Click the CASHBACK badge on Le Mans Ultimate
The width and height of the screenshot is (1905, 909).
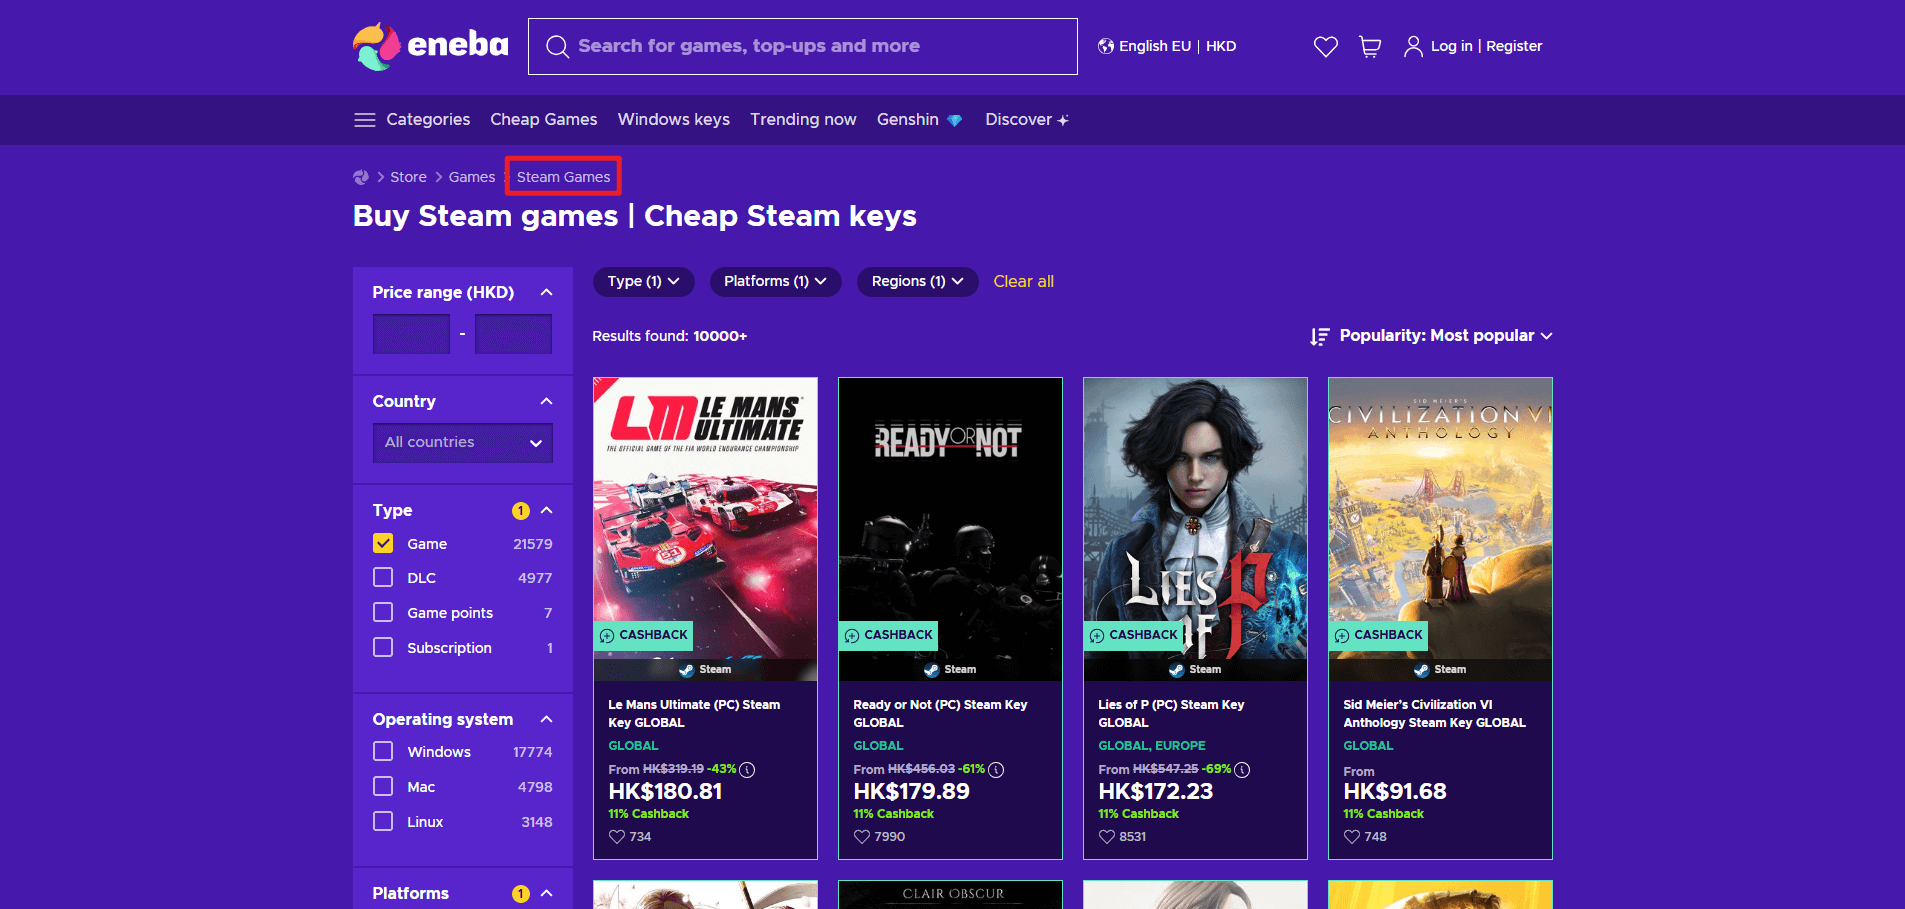click(x=644, y=635)
